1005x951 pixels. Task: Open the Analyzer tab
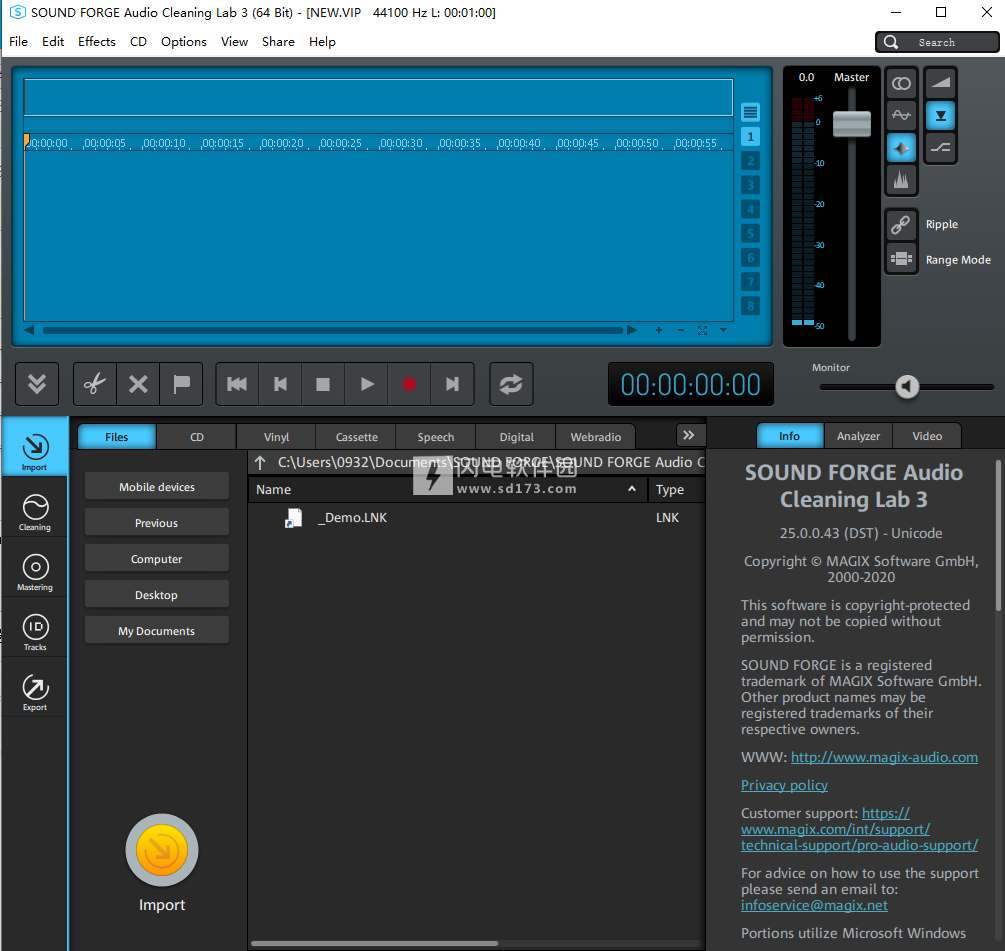coord(858,436)
